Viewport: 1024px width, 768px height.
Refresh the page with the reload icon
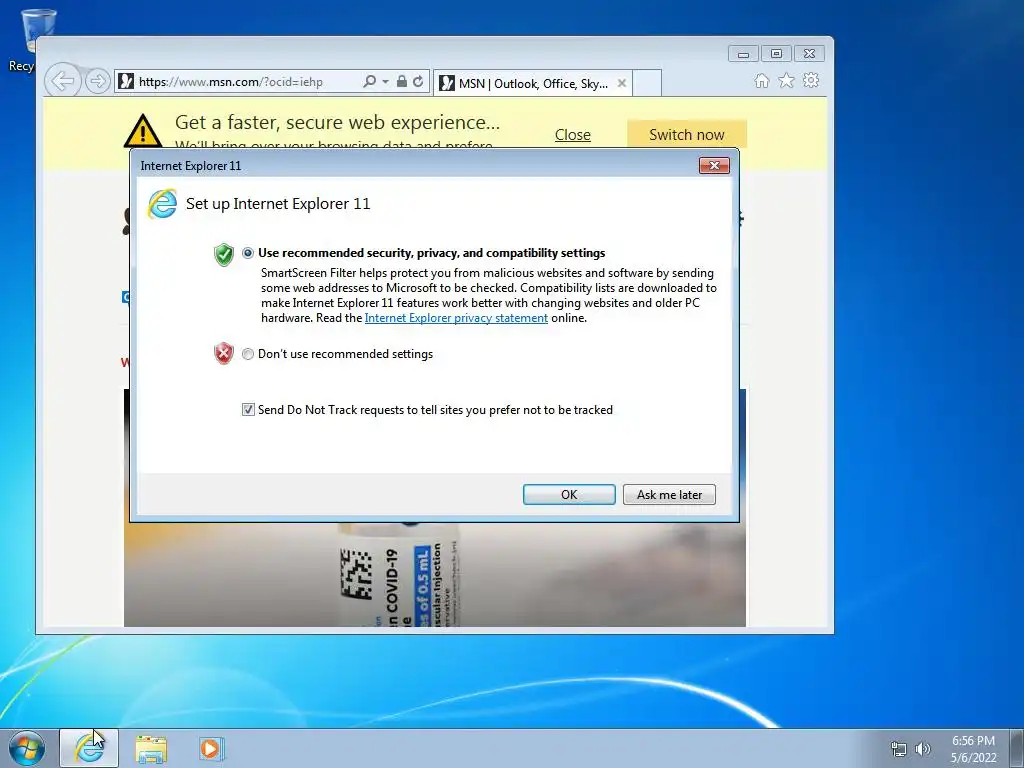418,82
